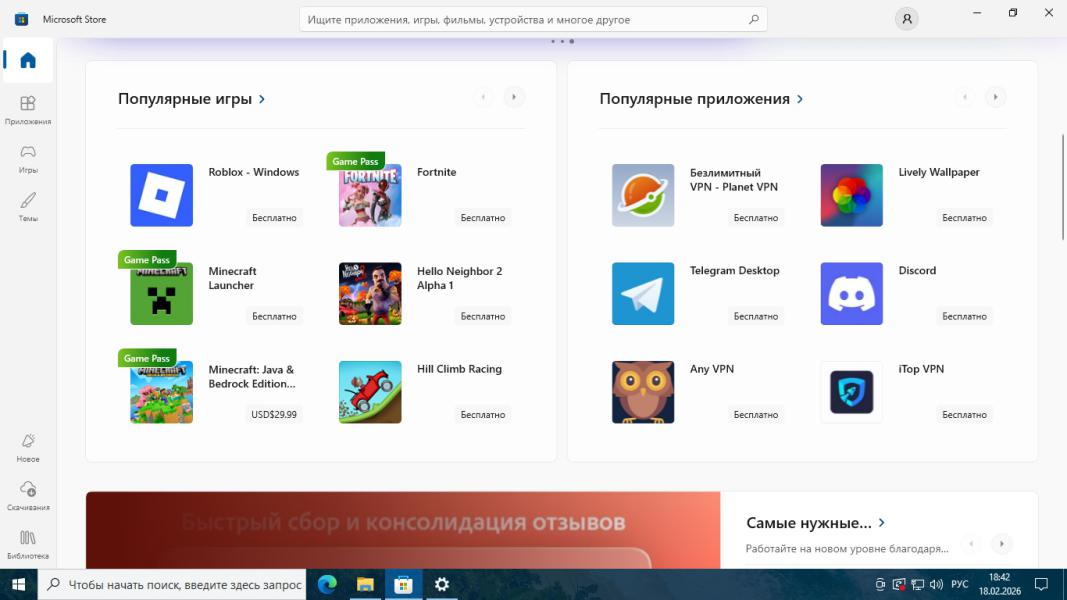Open the Home page in sidebar
Image resolution: width=1067 pixels, height=600 pixels.
(x=28, y=61)
